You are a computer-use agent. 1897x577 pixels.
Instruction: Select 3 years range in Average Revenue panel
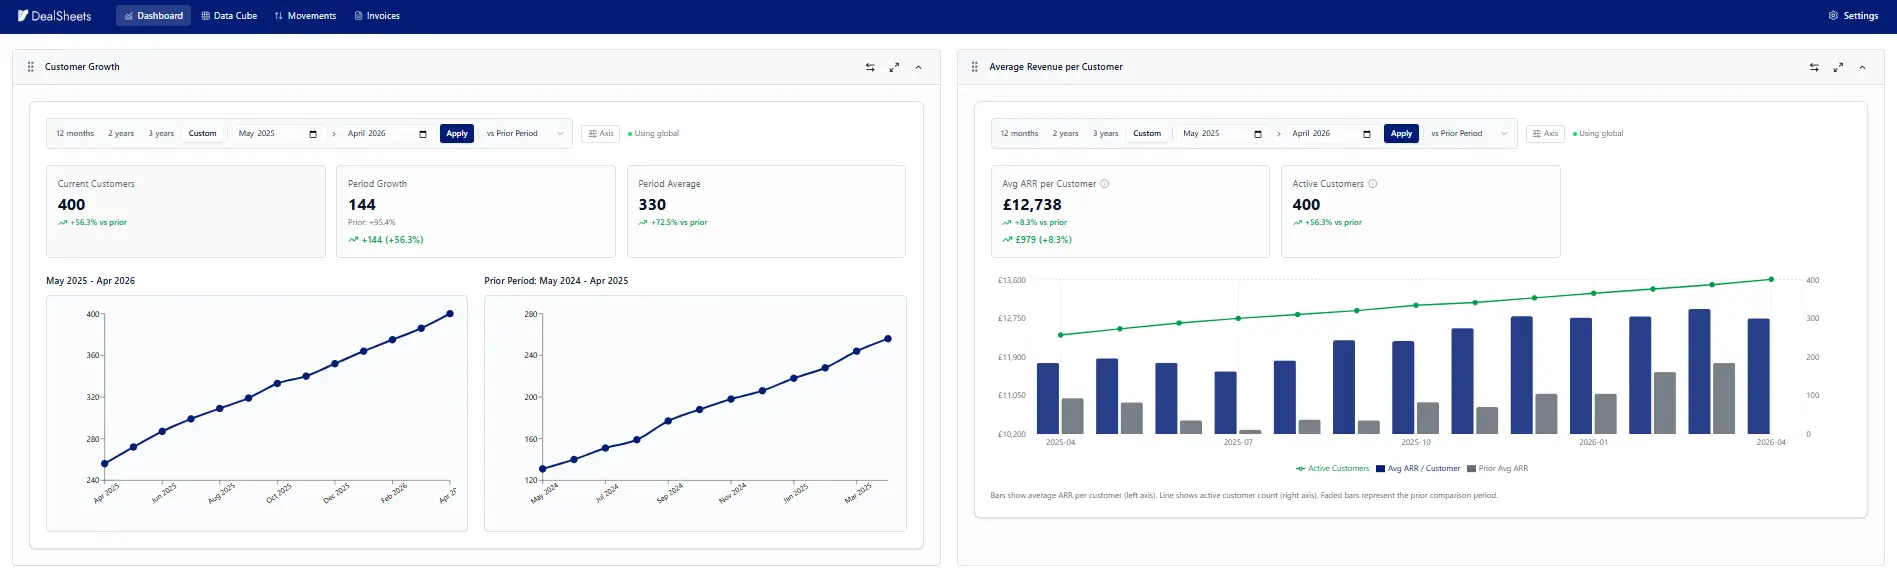(x=1106, y=133)
